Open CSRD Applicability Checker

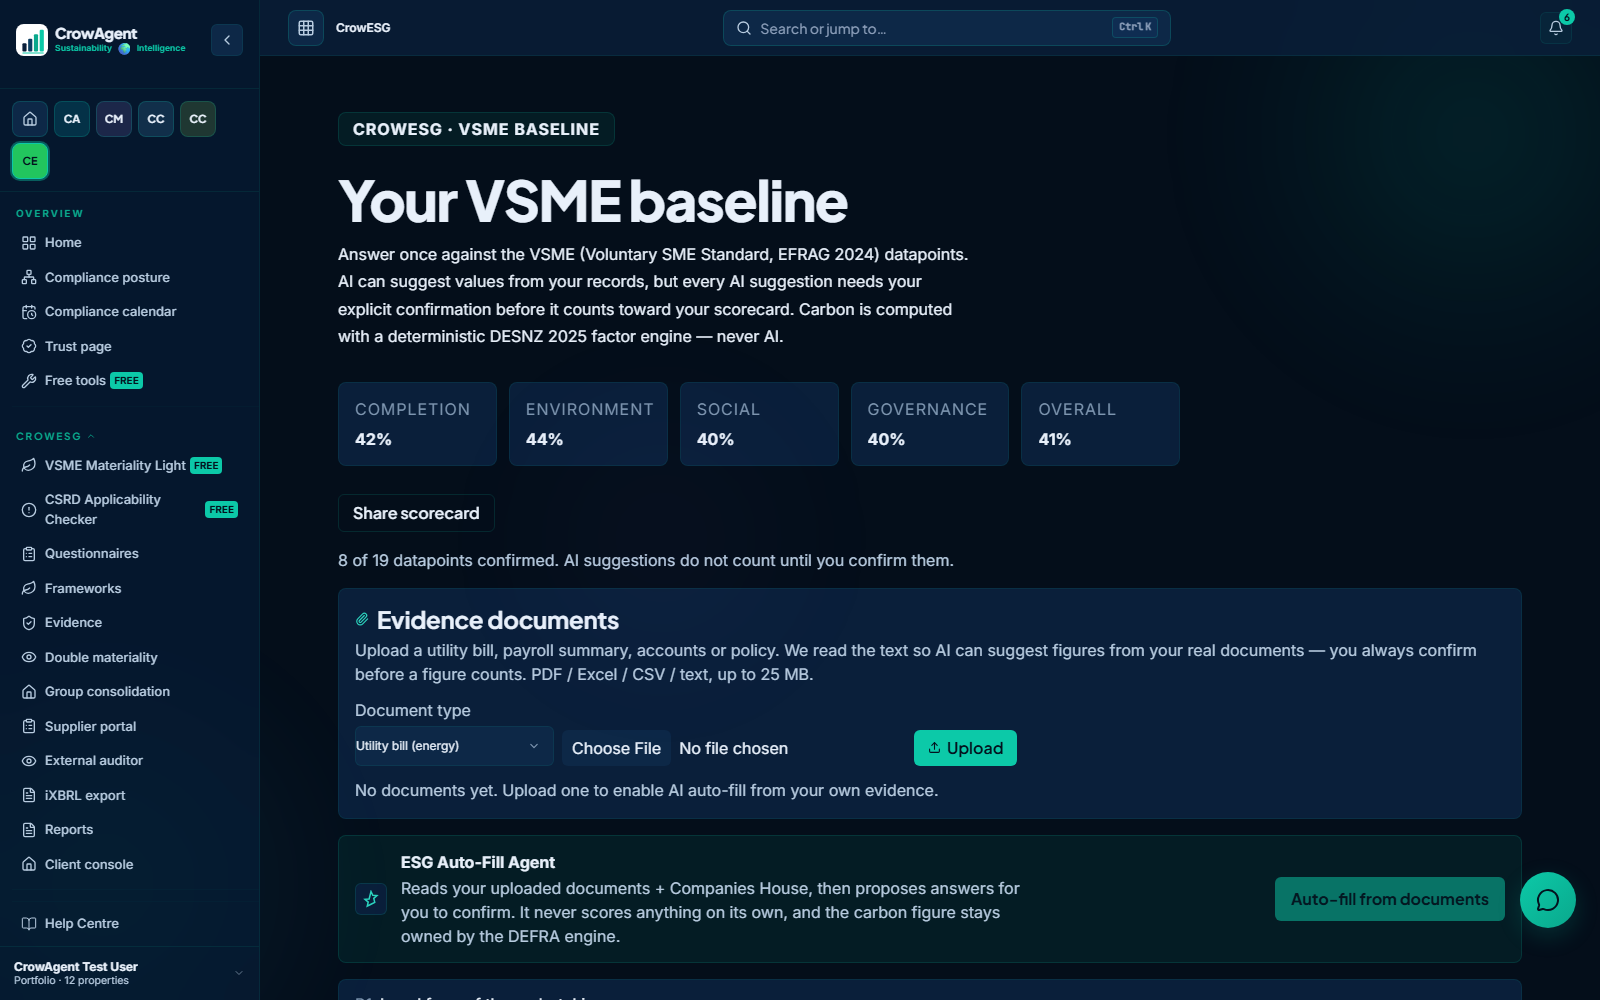[x=129, y=509]
